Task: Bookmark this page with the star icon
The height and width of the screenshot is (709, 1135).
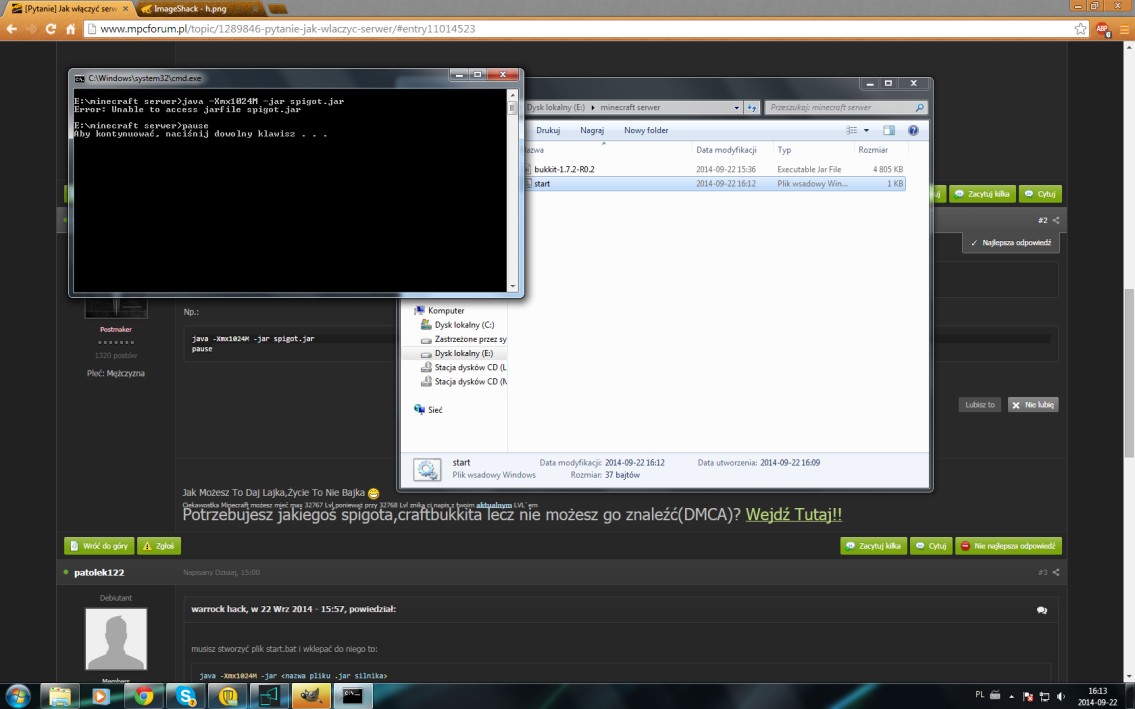Action: click(1080, 29)
